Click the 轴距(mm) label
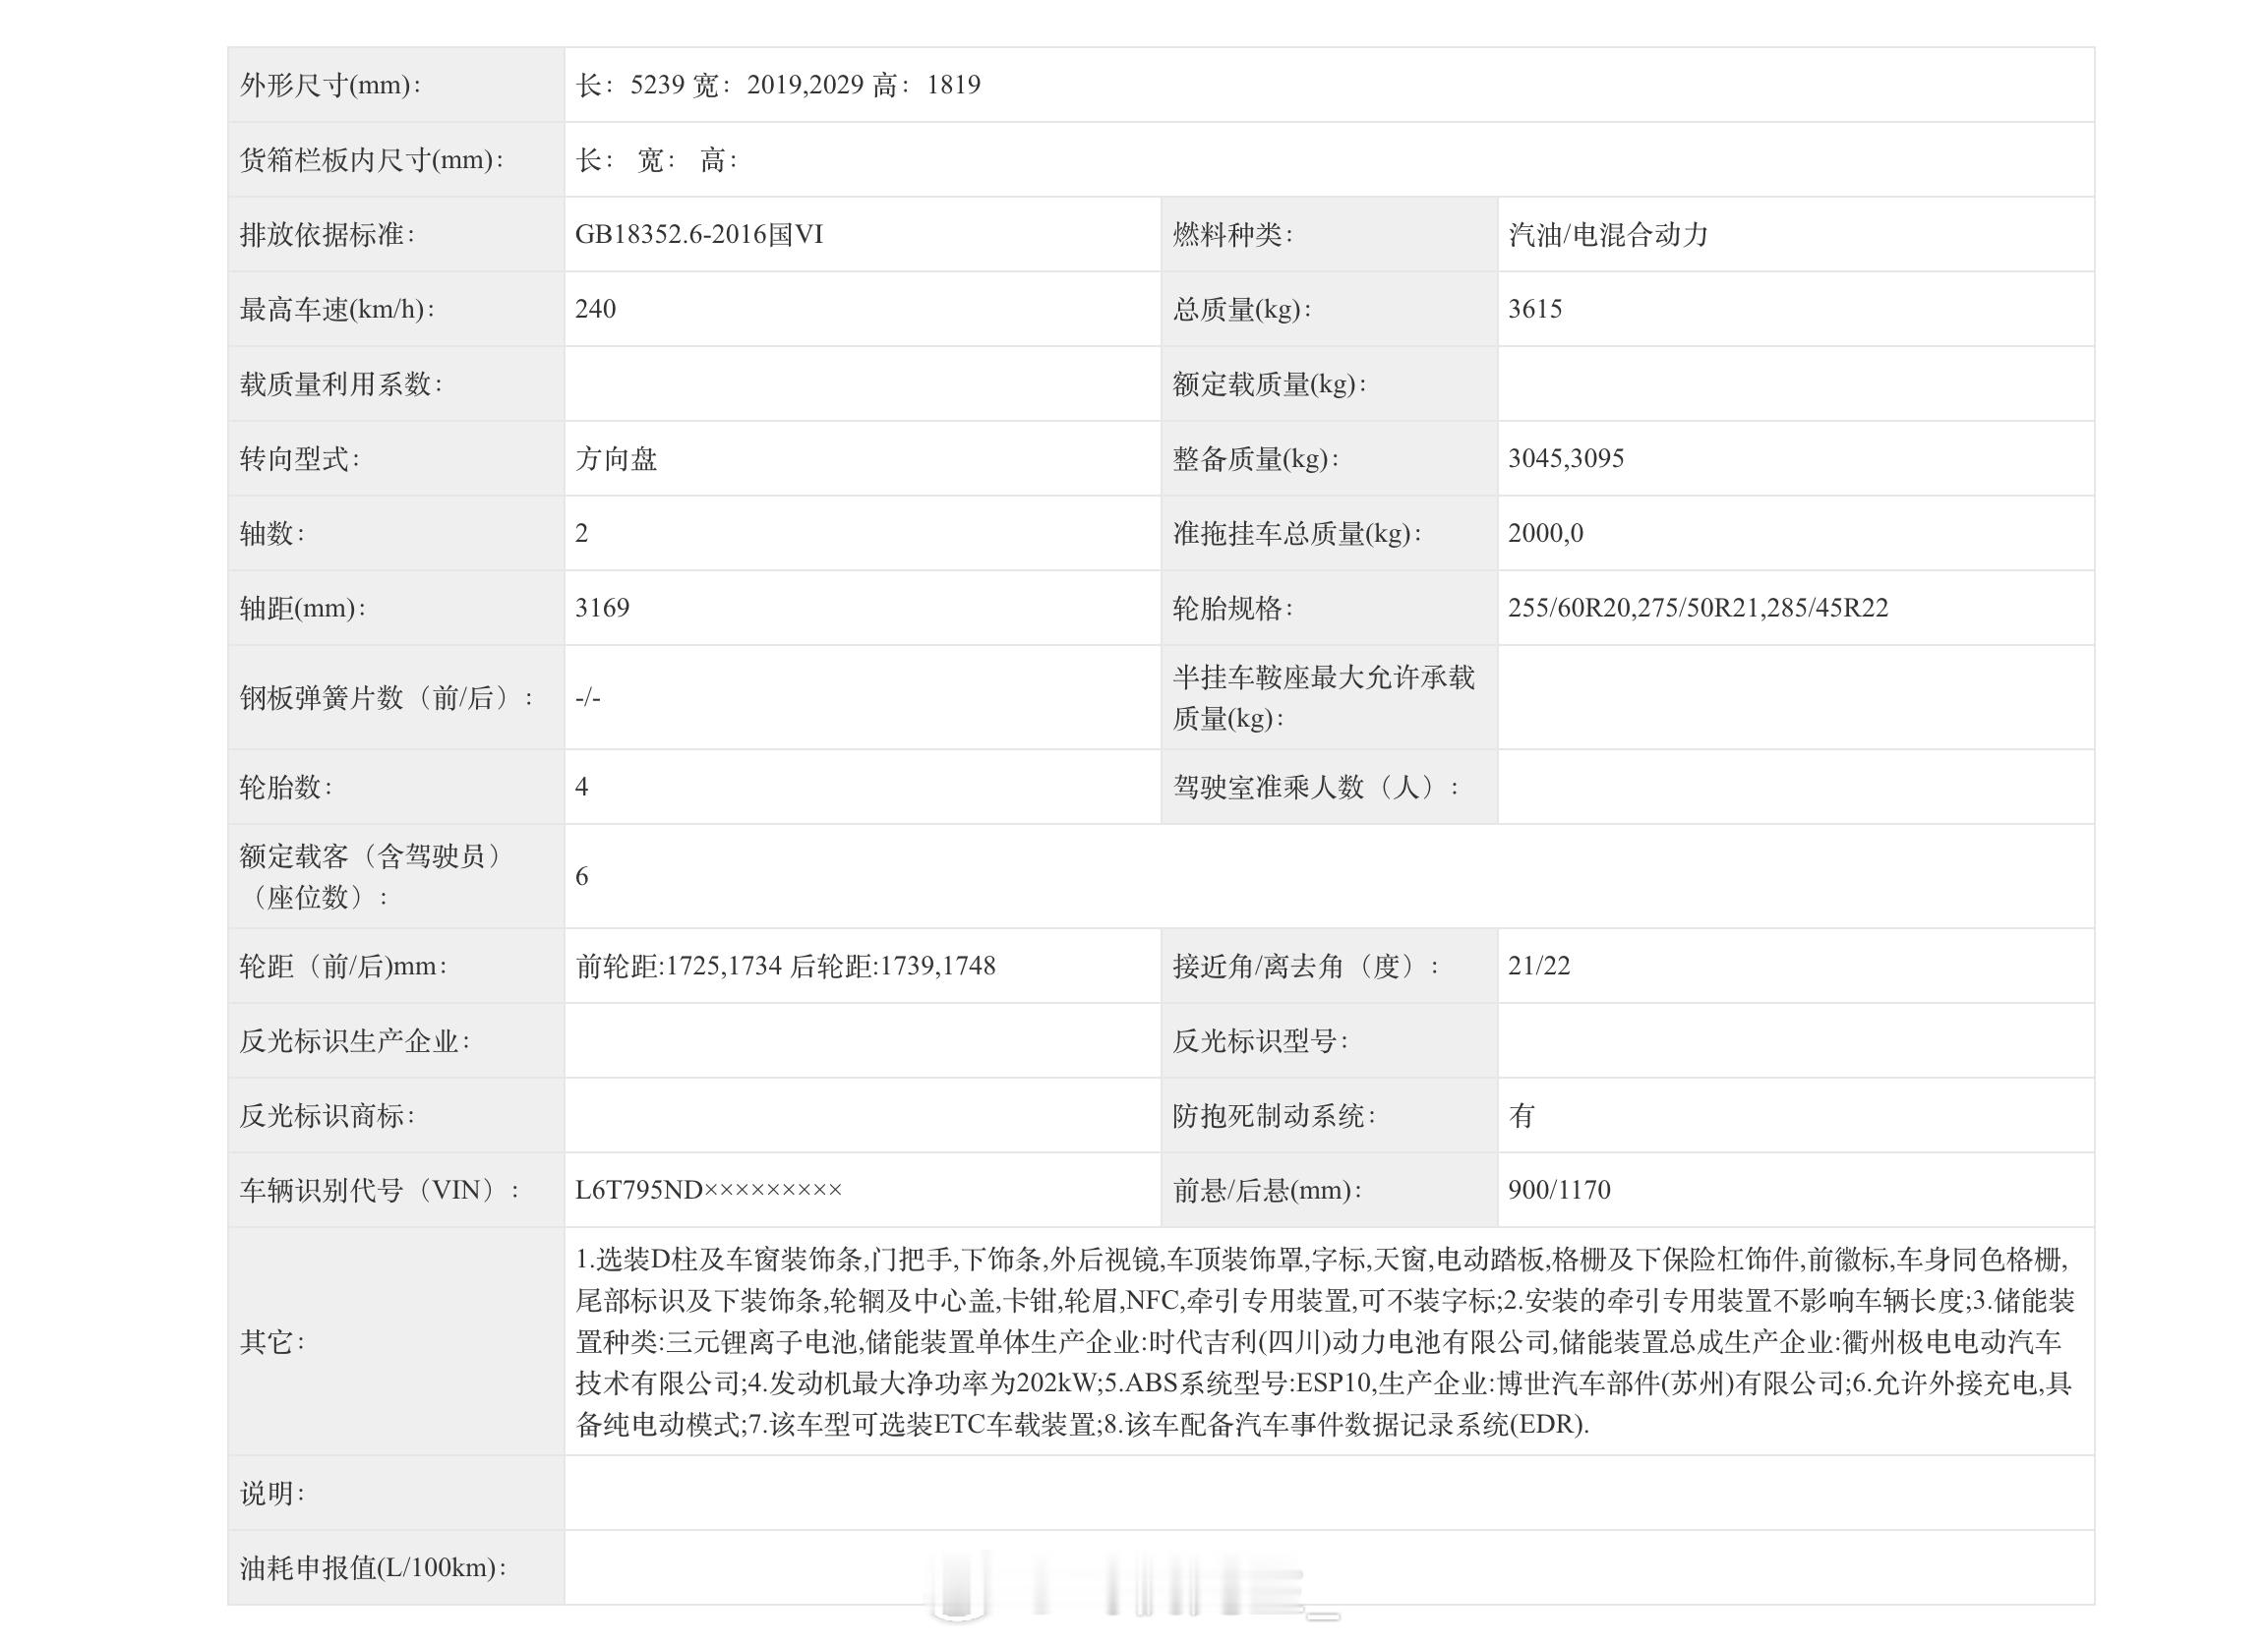The image size is (2268, 1646). [x=302, y=608]
